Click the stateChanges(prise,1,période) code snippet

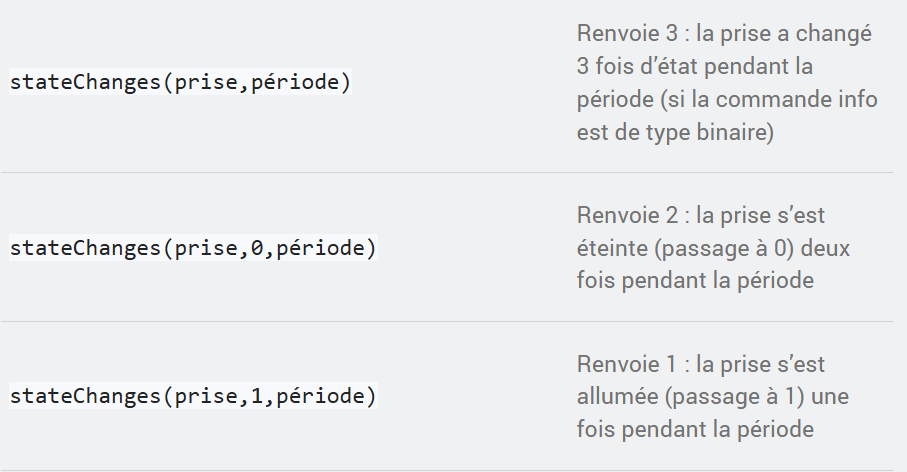coord(193,397)
